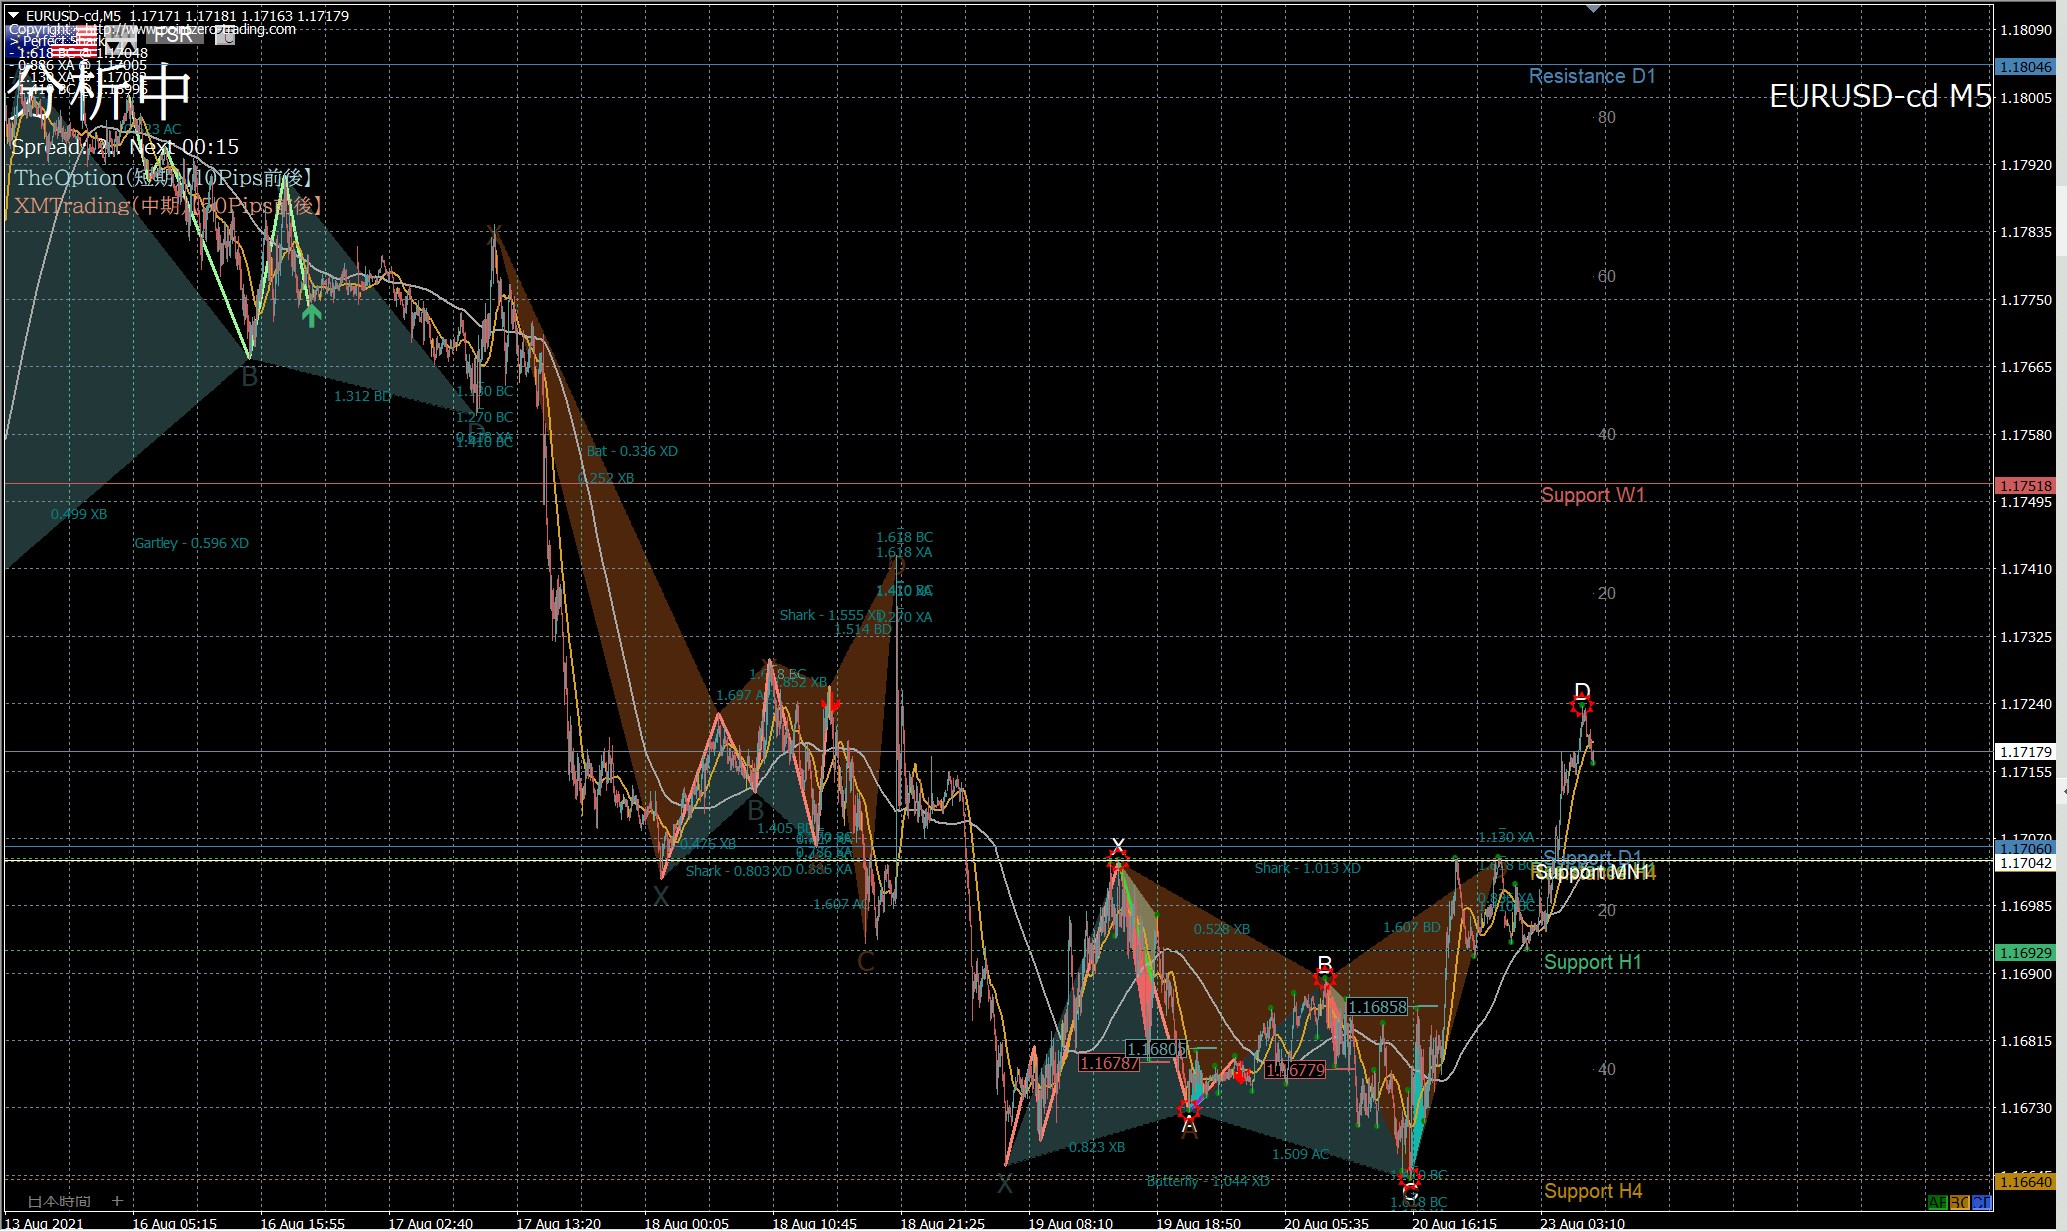Click the TheOption(短期) link text
Screen dimensions: 2067x1231
point(163,178)
